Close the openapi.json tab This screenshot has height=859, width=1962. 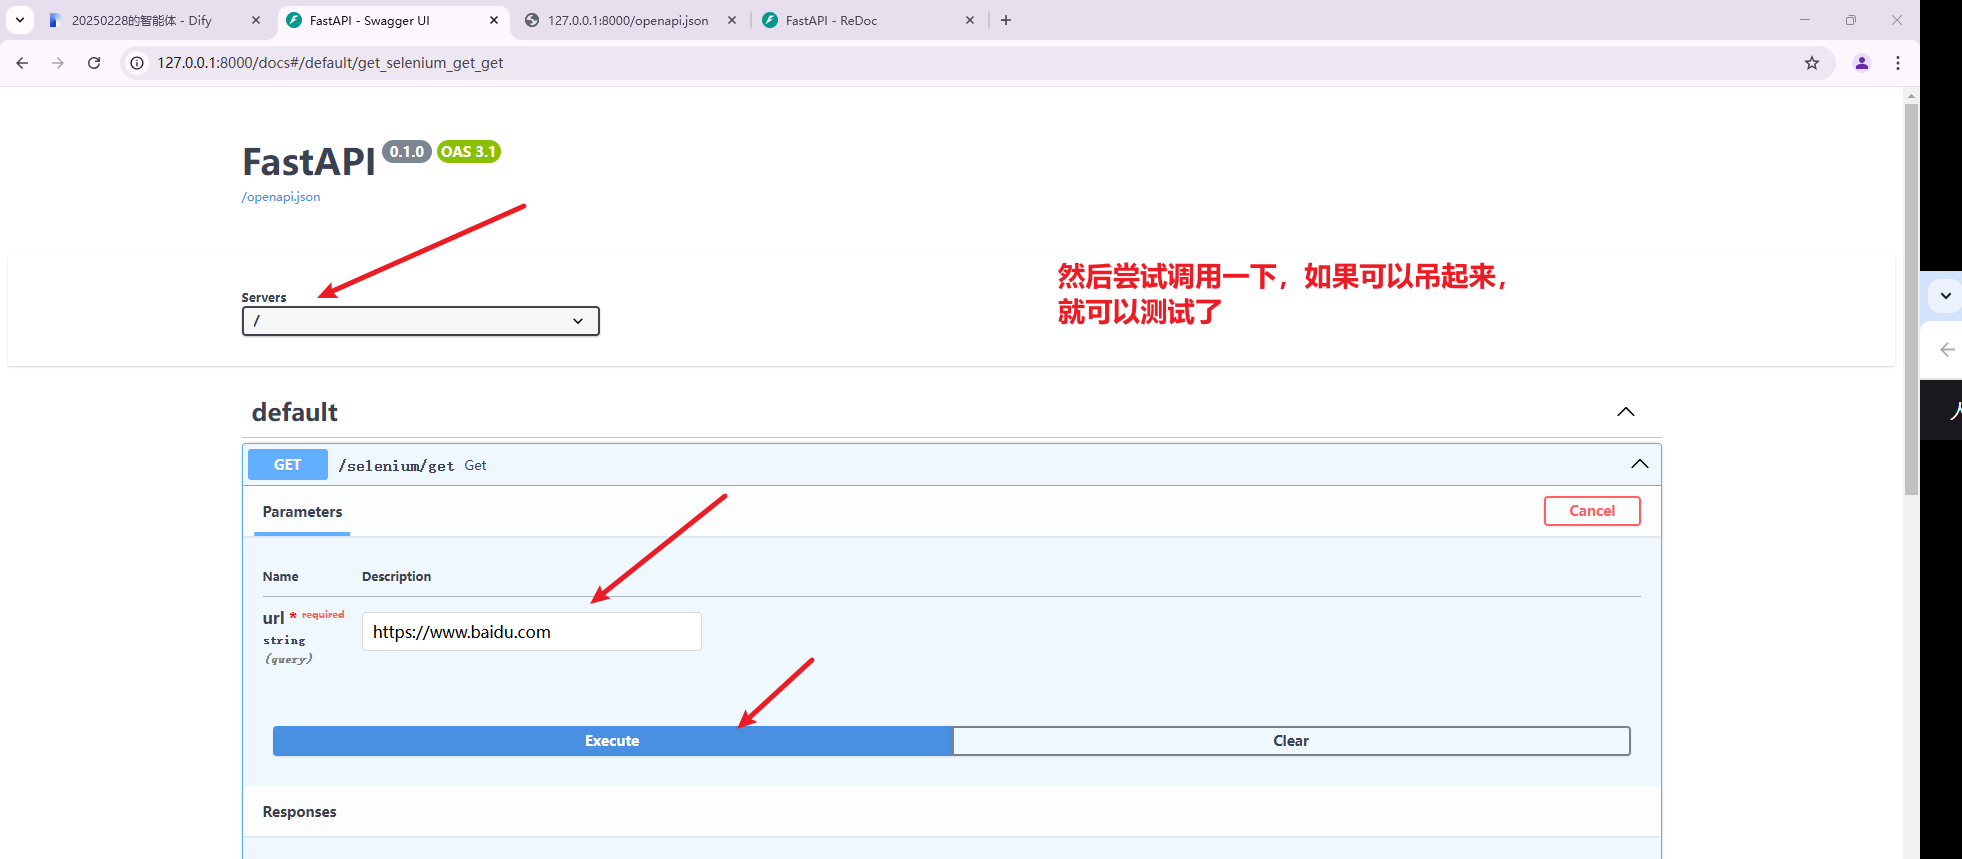[x=732, y=20]
